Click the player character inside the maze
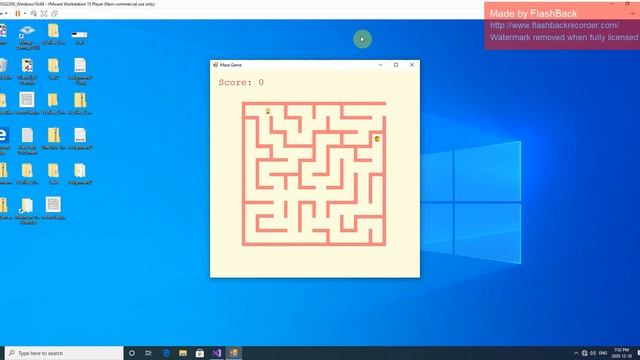This screenshot has height=360, width=640. tap(268, 111)
